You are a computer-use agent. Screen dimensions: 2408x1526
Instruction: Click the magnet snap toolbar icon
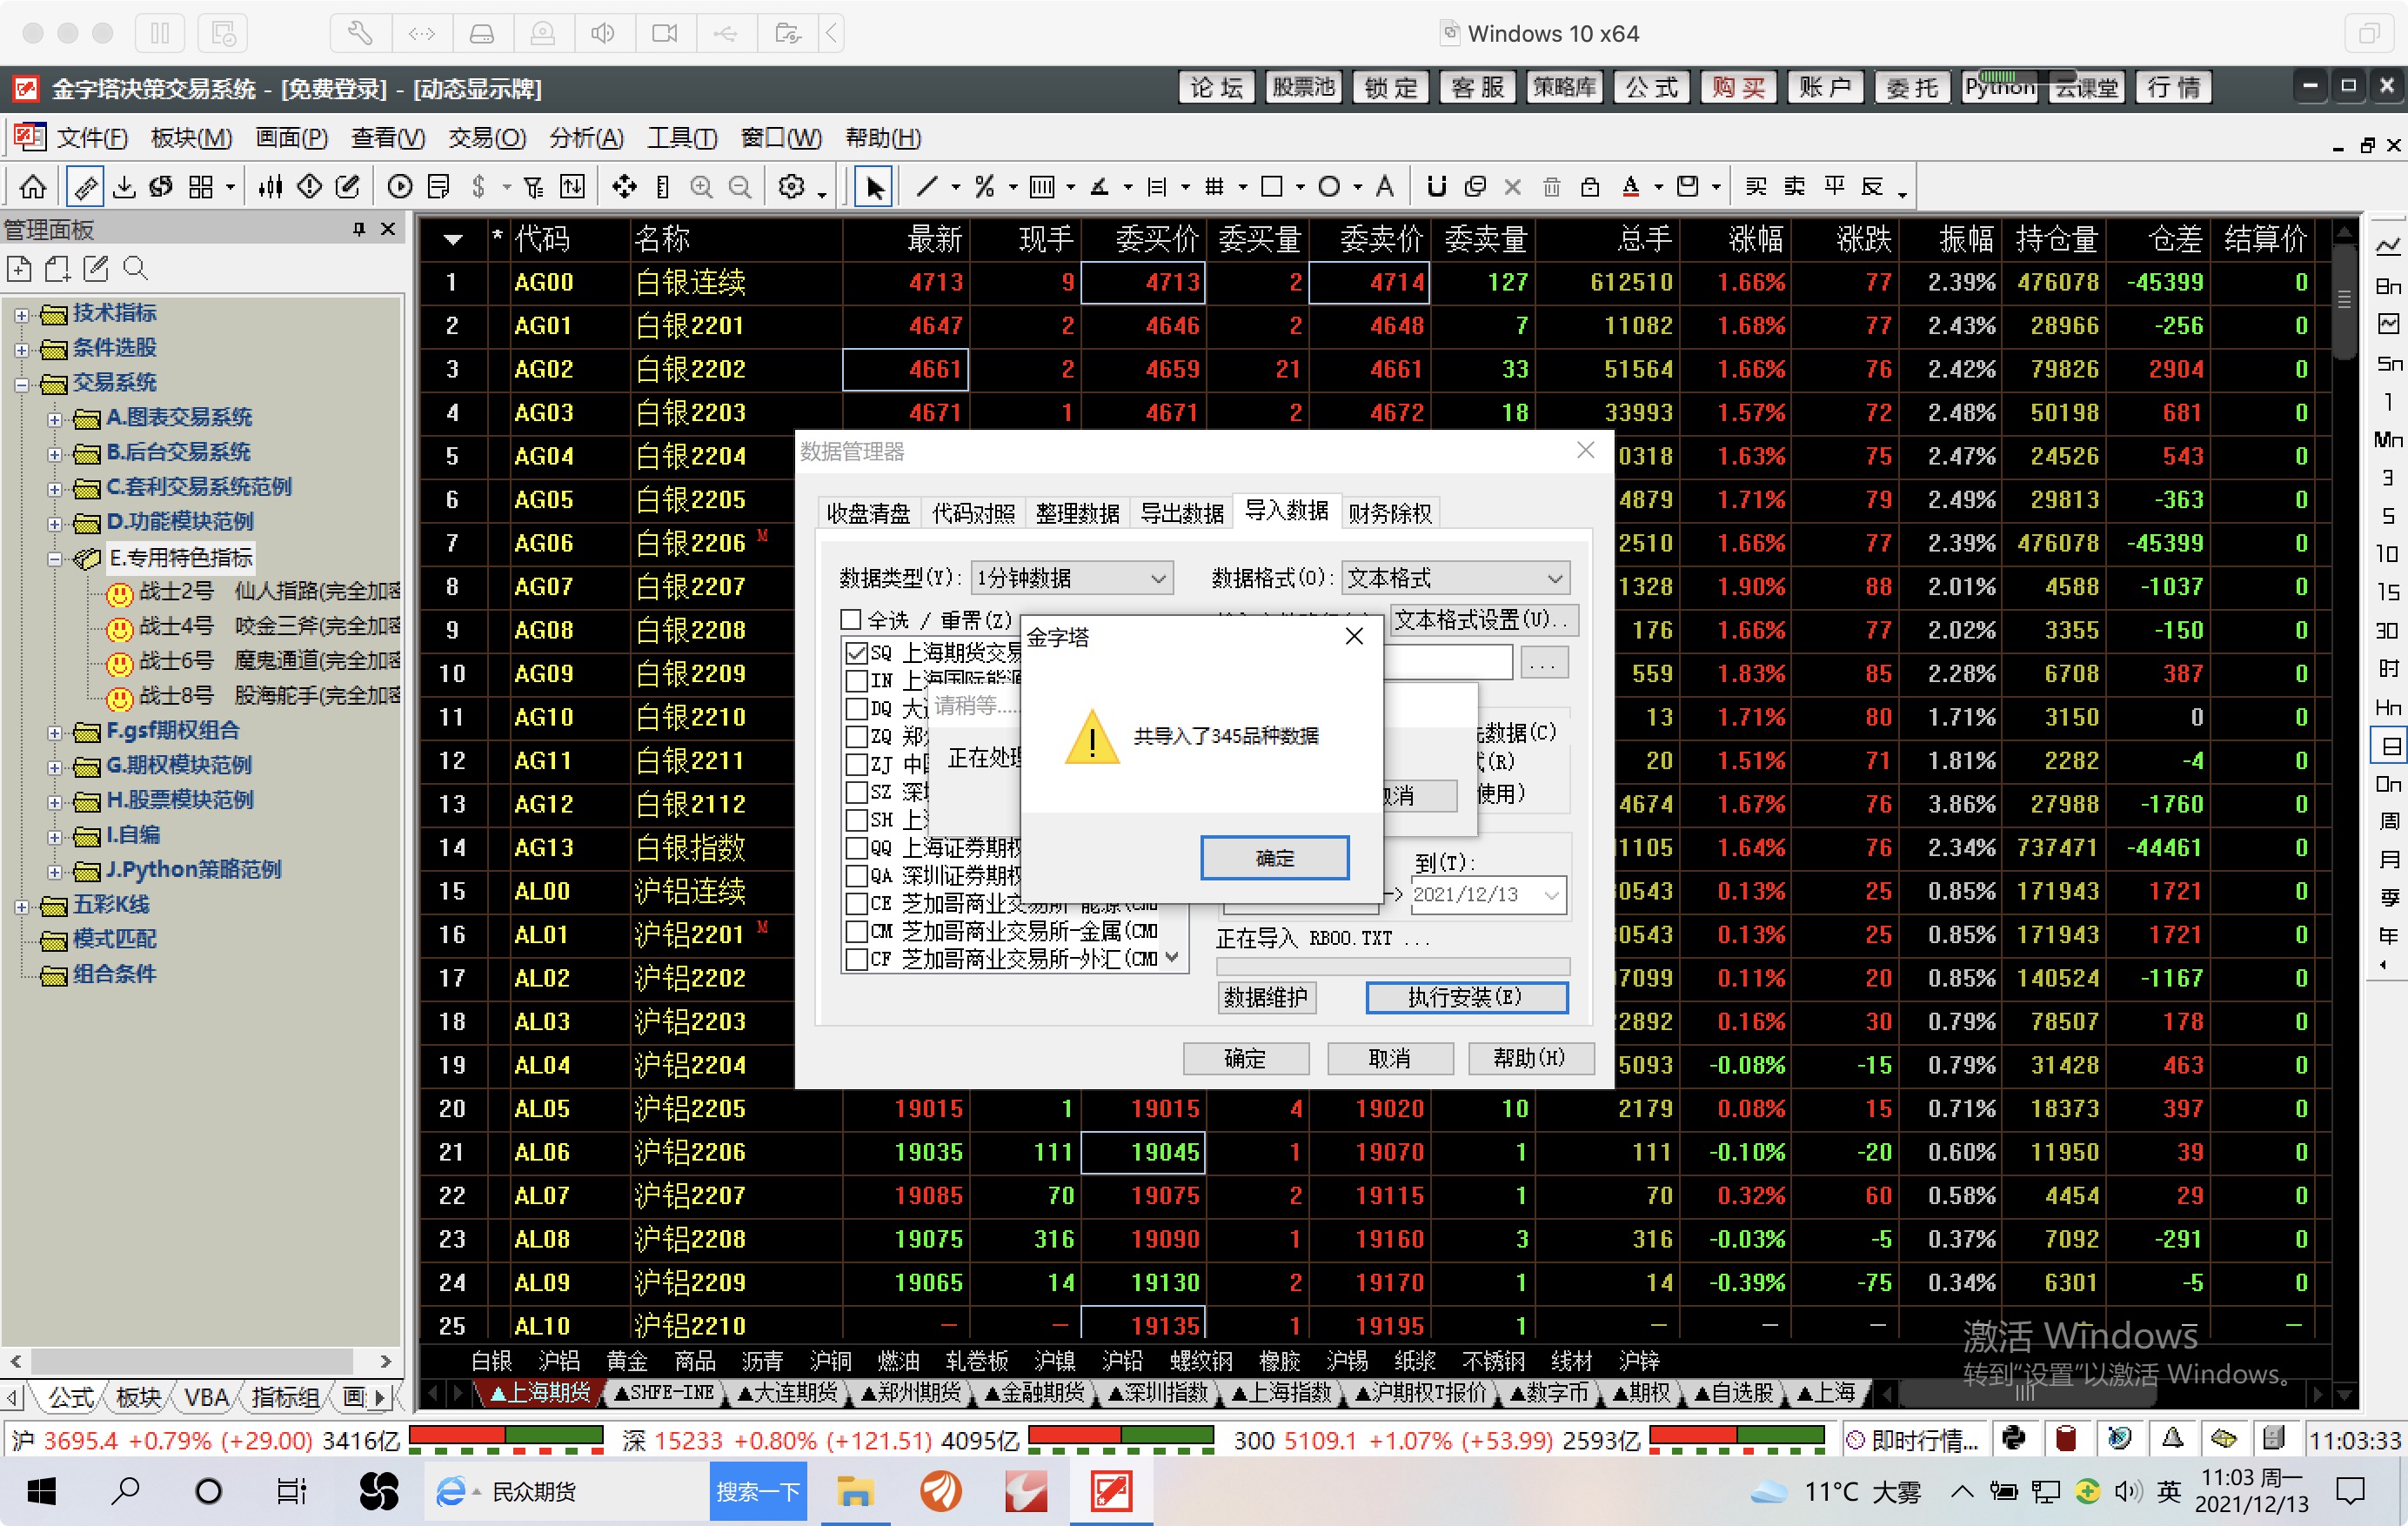(x=1437, y=187)
